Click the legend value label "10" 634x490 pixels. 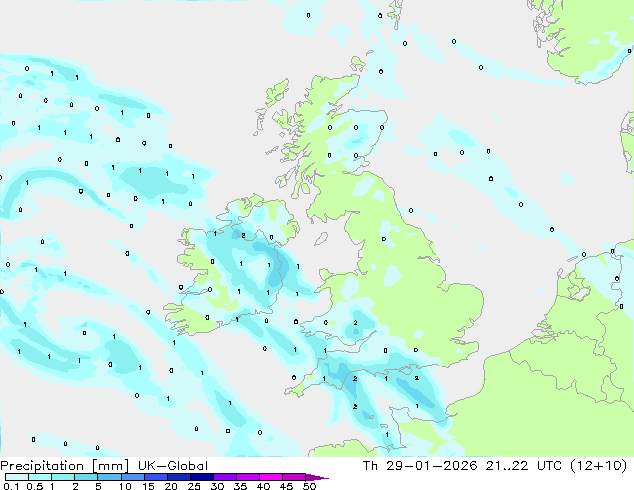click(x=125, y=486)
